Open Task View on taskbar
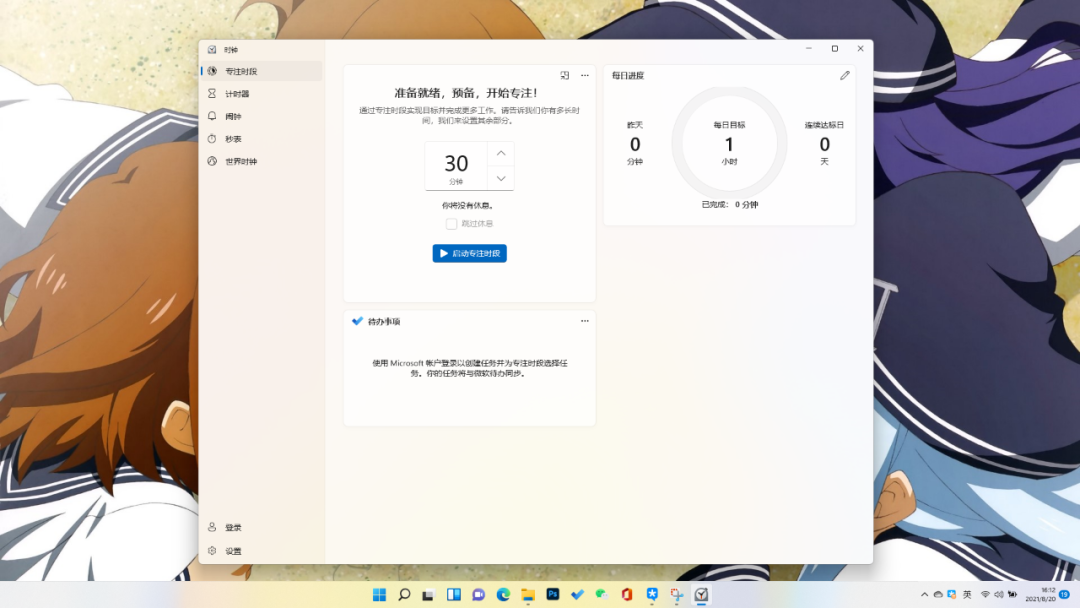The image size is (1080, 608). click(428, 594)
